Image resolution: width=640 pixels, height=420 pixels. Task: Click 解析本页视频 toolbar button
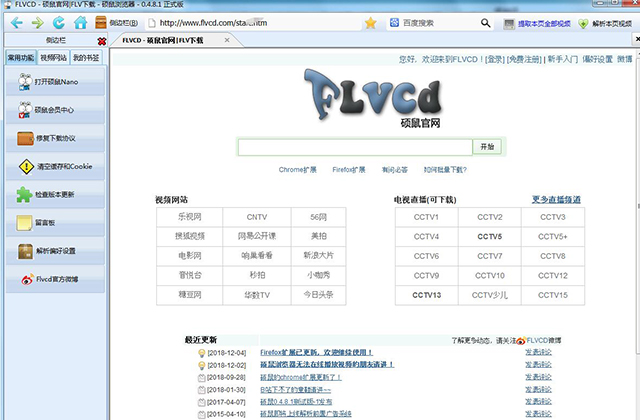(x=605, y=24)
